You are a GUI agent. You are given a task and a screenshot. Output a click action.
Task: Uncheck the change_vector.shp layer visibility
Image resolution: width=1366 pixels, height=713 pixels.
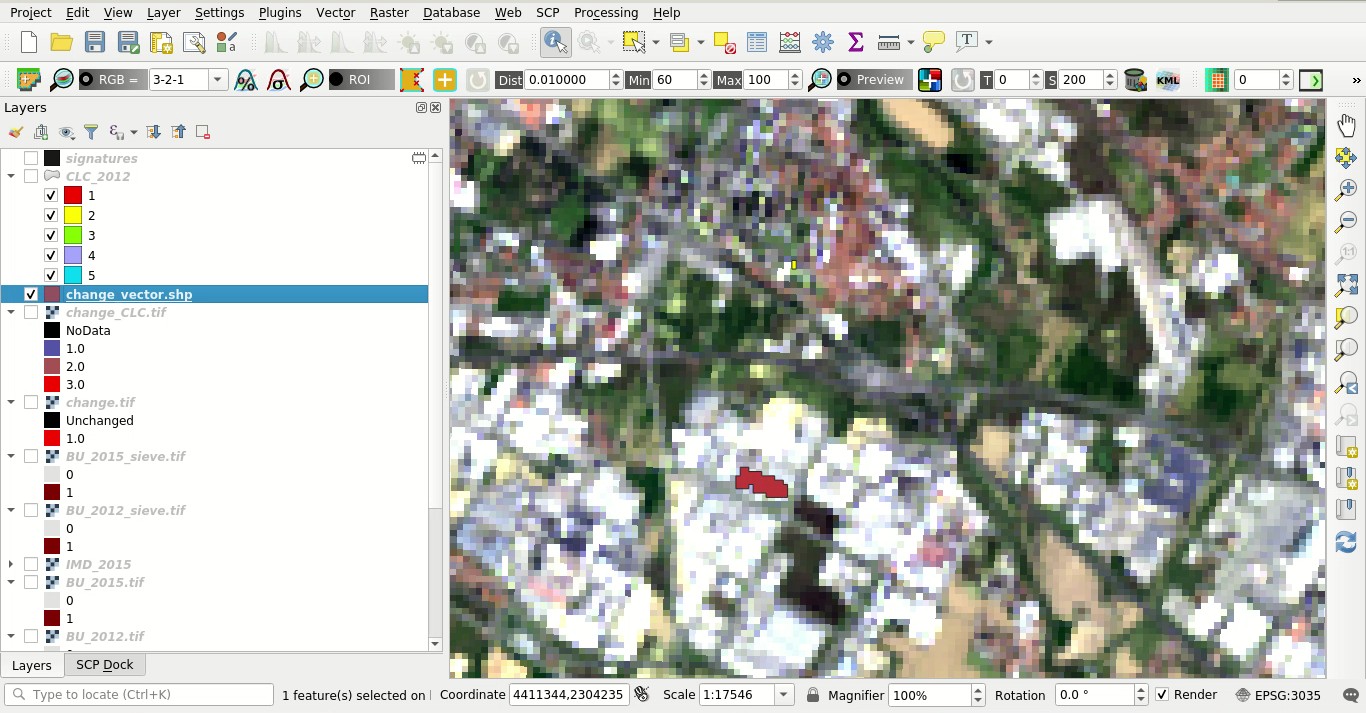31,294
